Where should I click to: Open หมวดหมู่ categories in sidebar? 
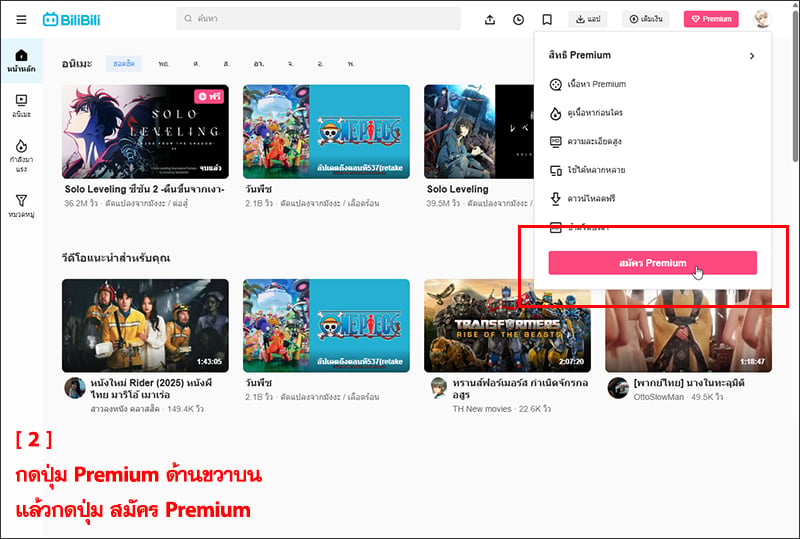point(21,206)
